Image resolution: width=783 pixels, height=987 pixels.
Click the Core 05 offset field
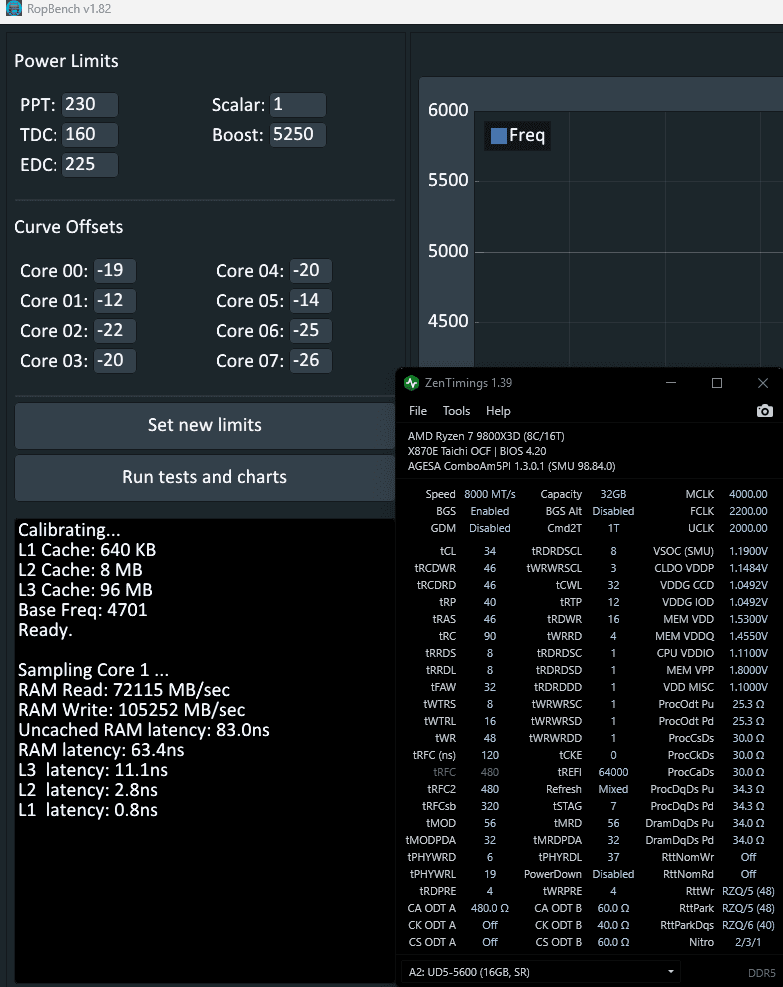pos(310,301)
